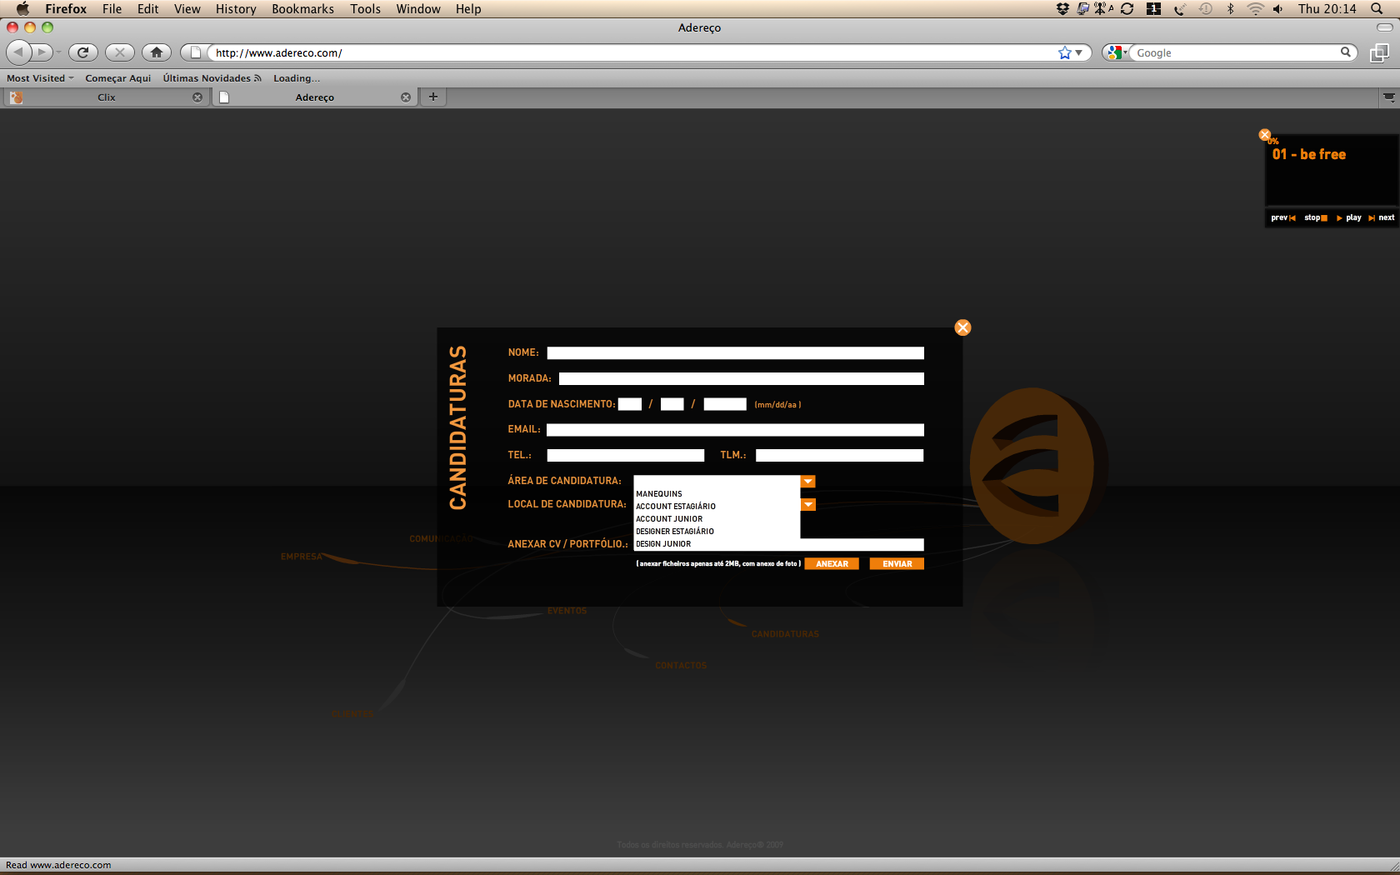
Task: Open the Começar Aqui bookmark
Action: [x=118, y=78]
